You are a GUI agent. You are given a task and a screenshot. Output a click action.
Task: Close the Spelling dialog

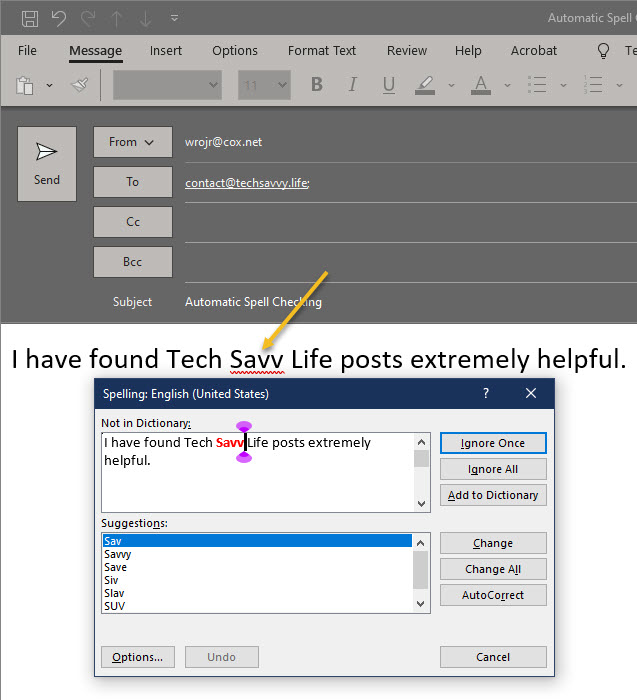531,393
